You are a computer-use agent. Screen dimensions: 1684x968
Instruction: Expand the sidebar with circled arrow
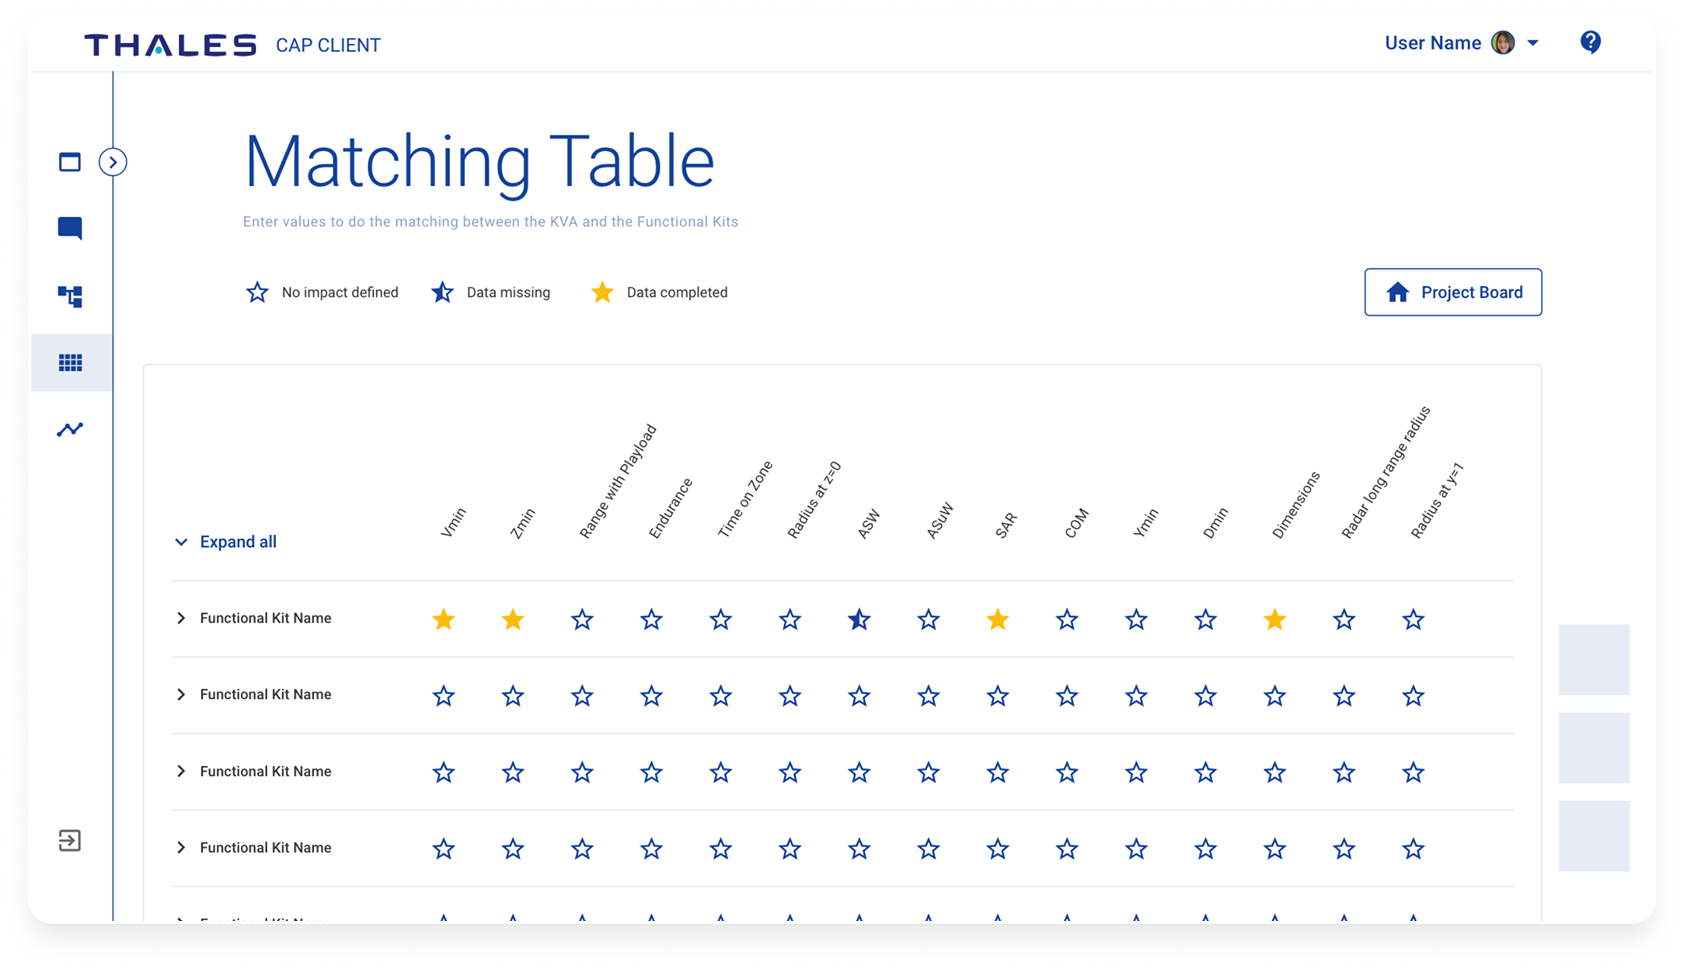(113, 162)
